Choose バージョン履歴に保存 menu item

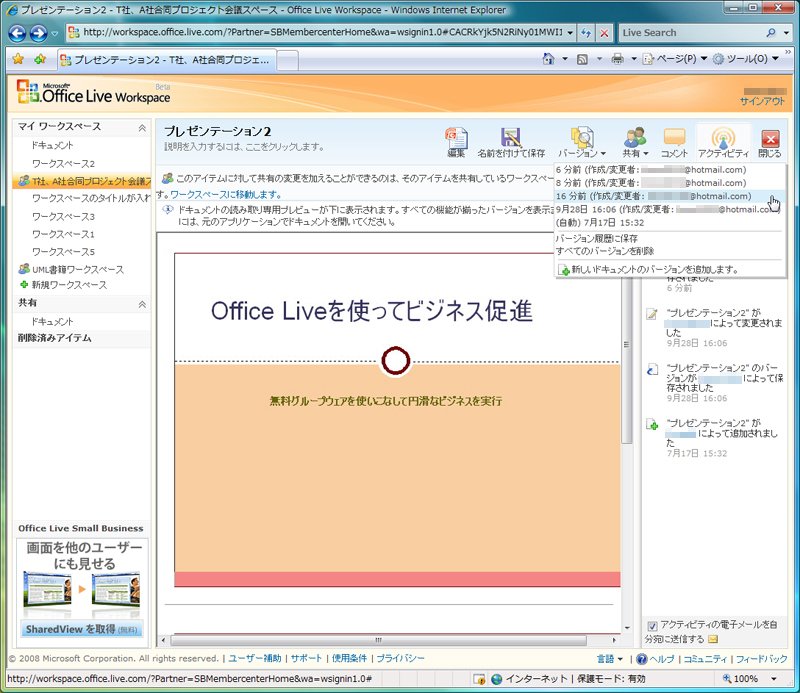point(596,238)
